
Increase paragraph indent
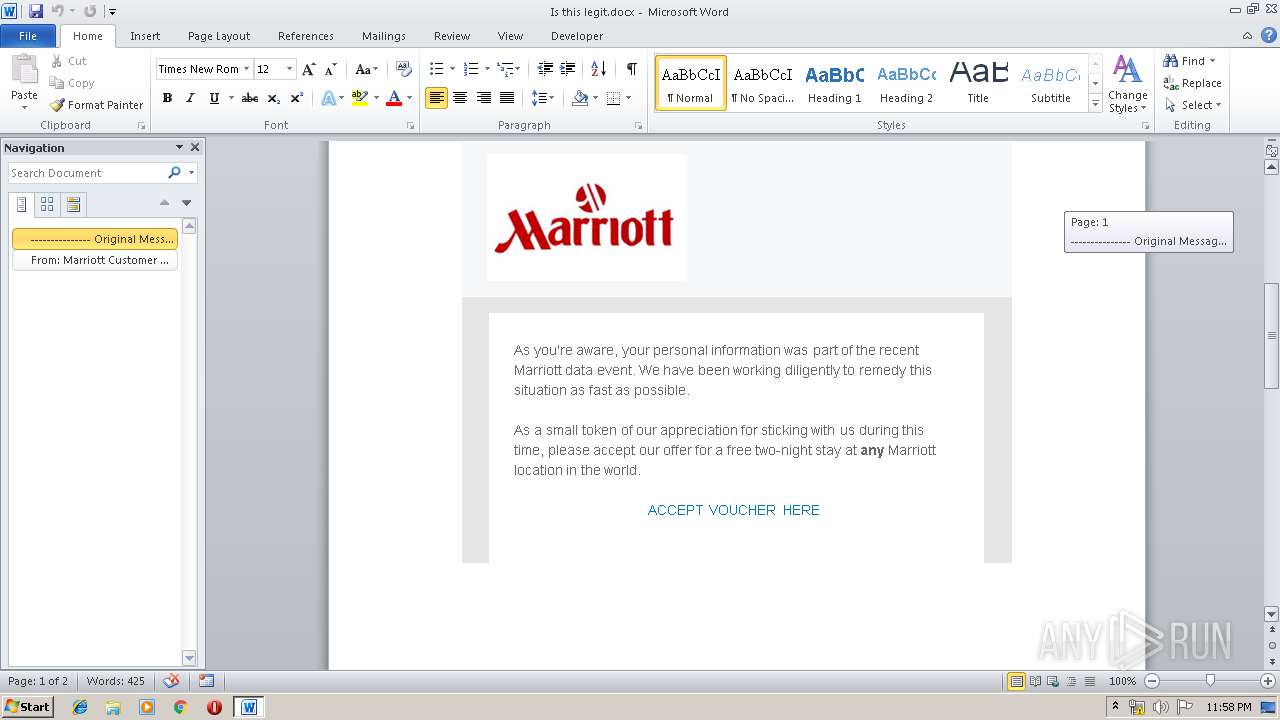[x=567, y=69]
